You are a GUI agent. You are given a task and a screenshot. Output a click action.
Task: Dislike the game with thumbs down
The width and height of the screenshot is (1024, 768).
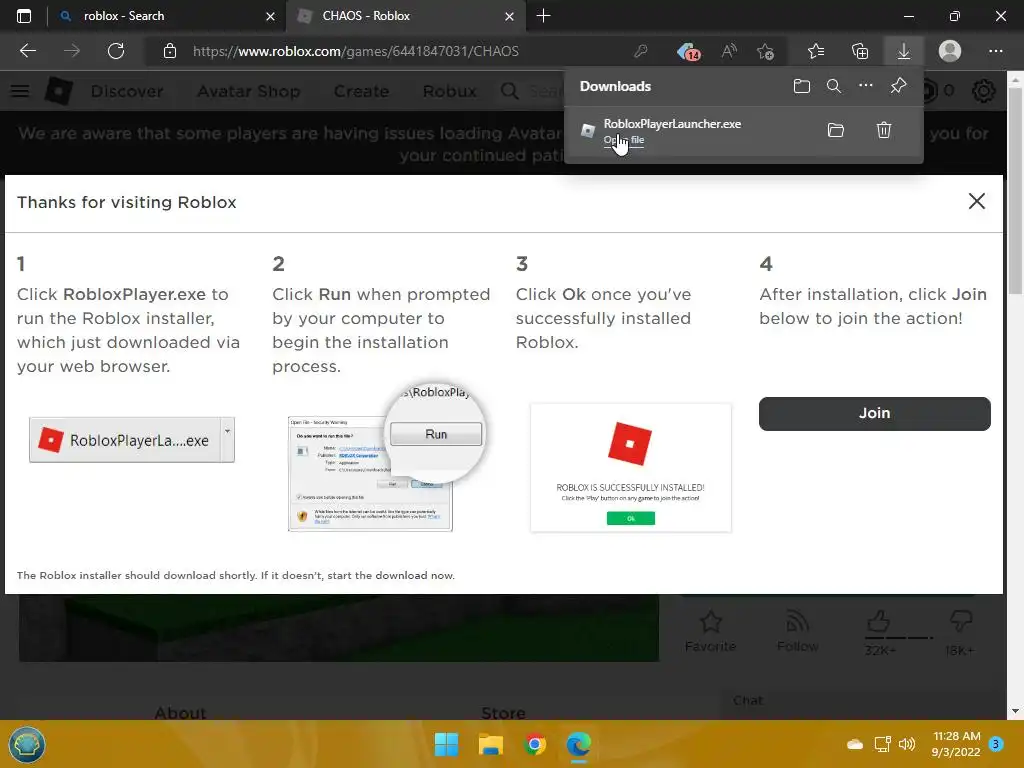(960, 621)
